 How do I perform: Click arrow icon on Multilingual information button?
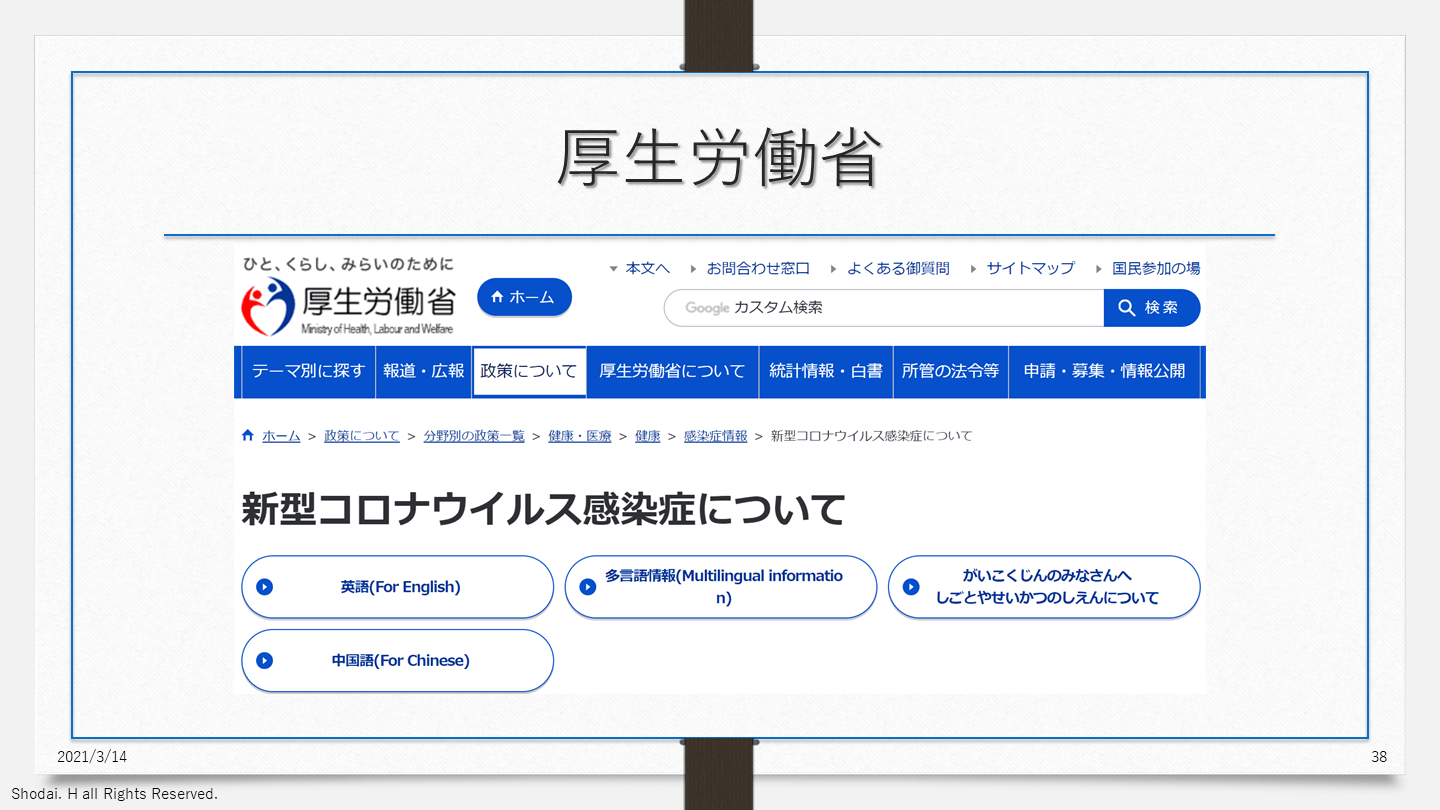click(x=588, y=587)
